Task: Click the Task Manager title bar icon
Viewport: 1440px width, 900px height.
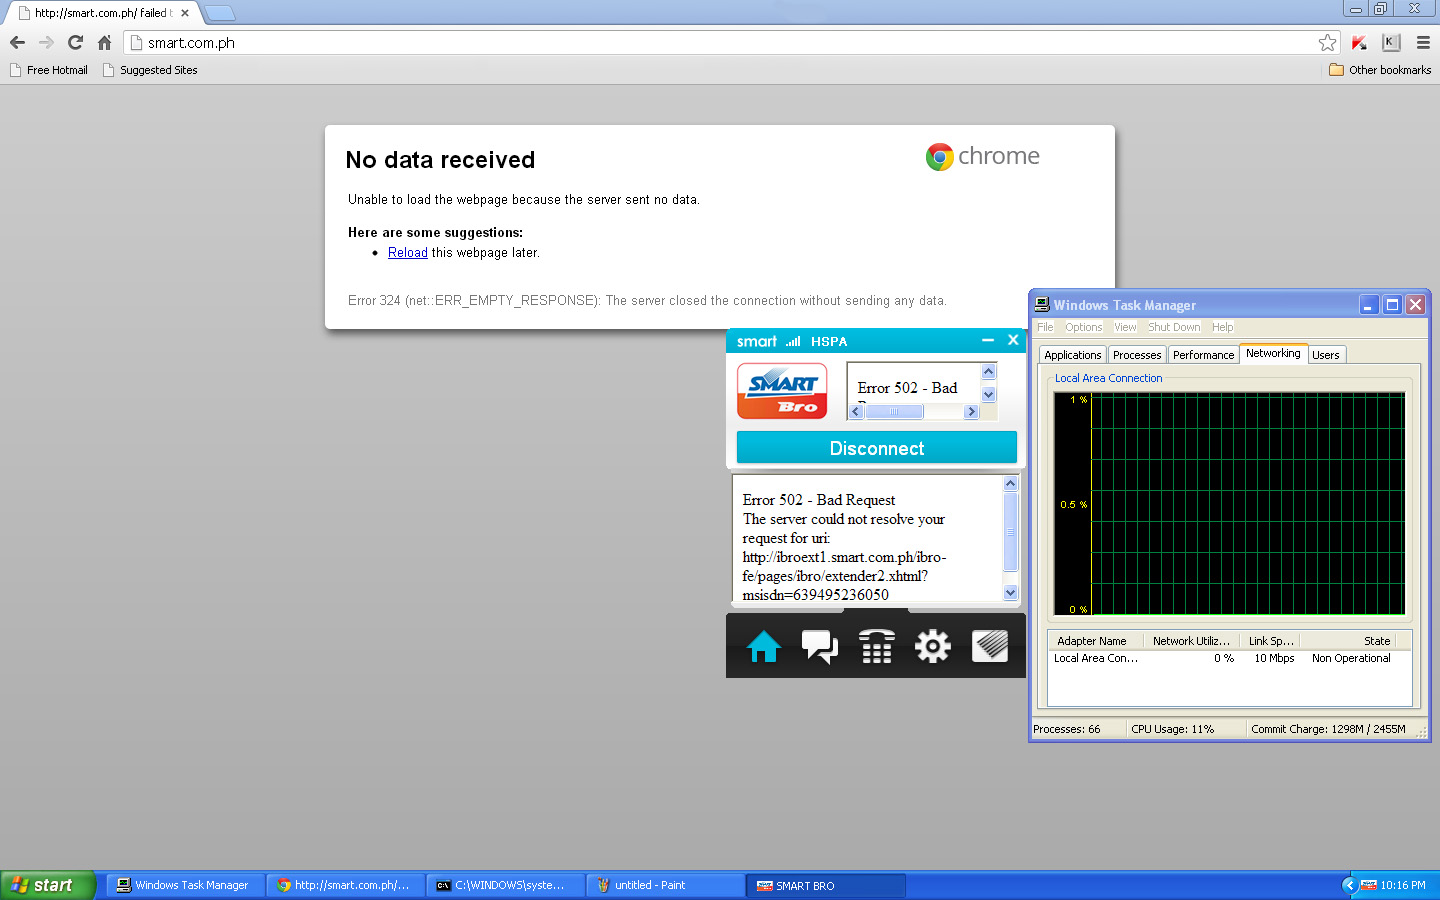Action: click(1042, 305)
